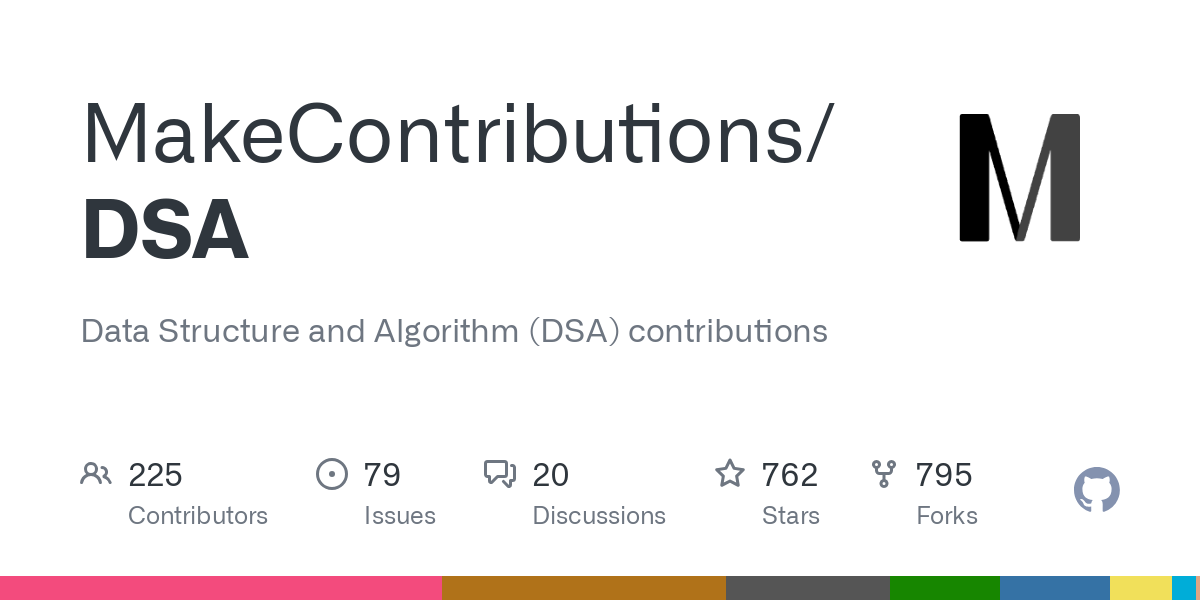Click the dark gray language bar segment
1200x600 pixels.
tap(808, 588)
